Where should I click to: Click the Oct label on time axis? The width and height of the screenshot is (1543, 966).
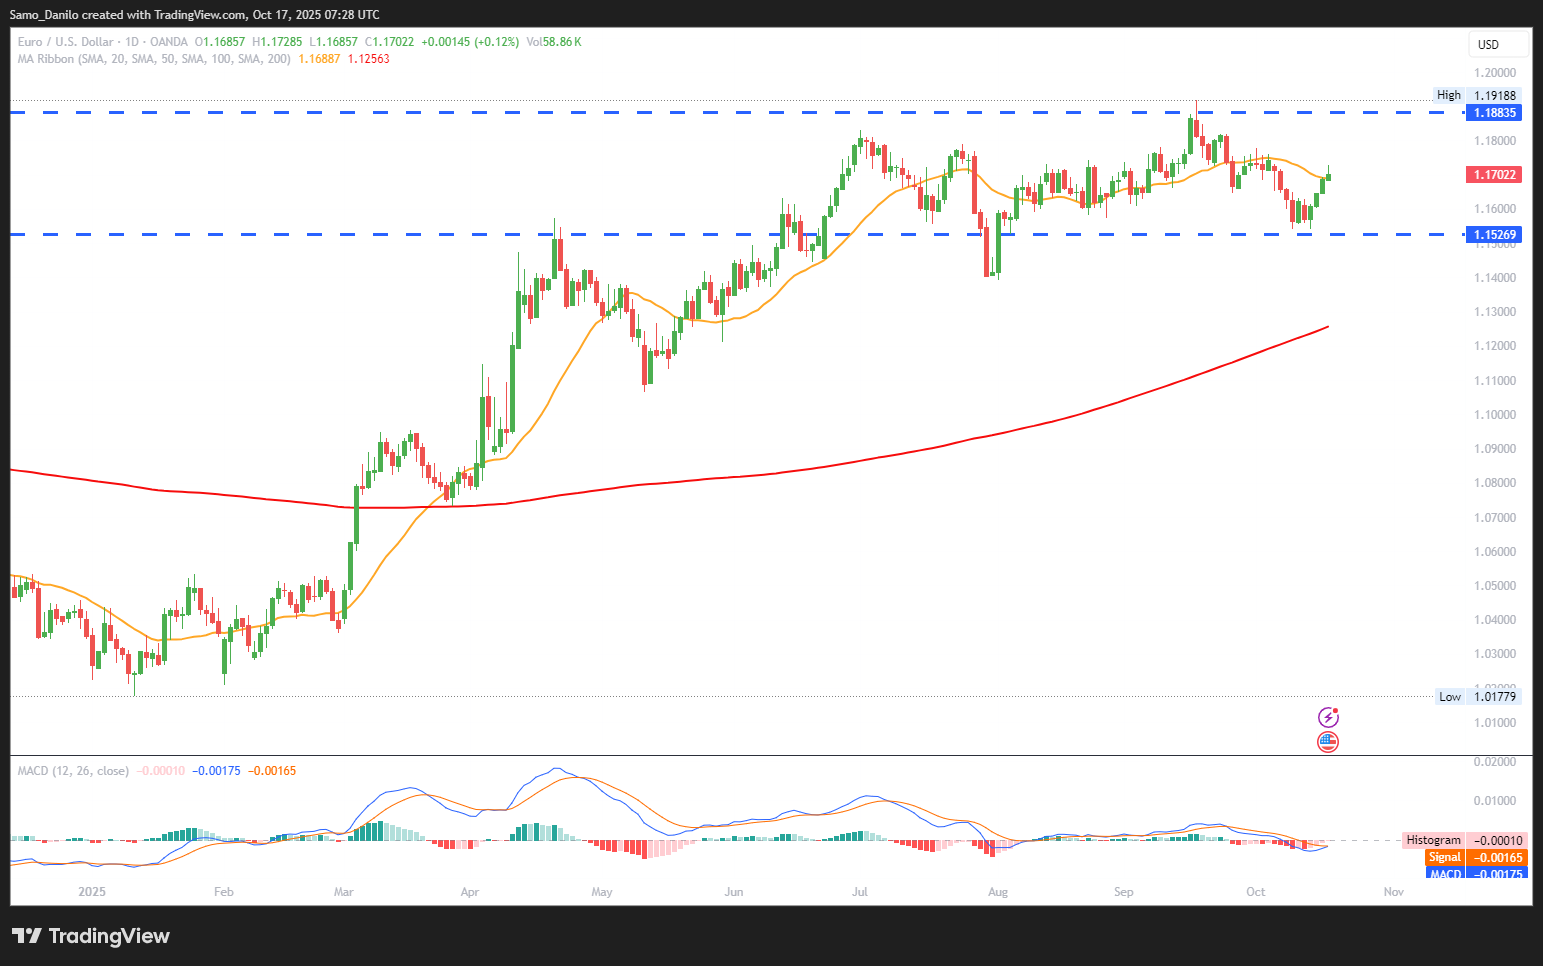pos(1255,892)
